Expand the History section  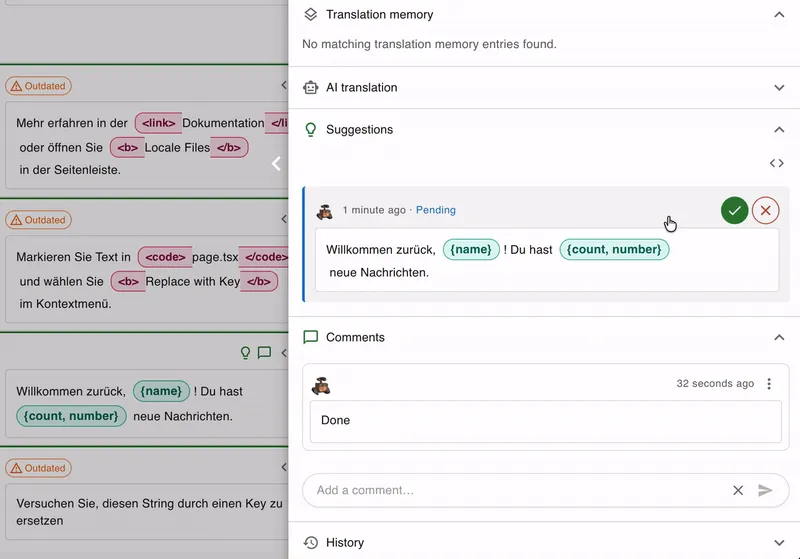coord(779,543)
